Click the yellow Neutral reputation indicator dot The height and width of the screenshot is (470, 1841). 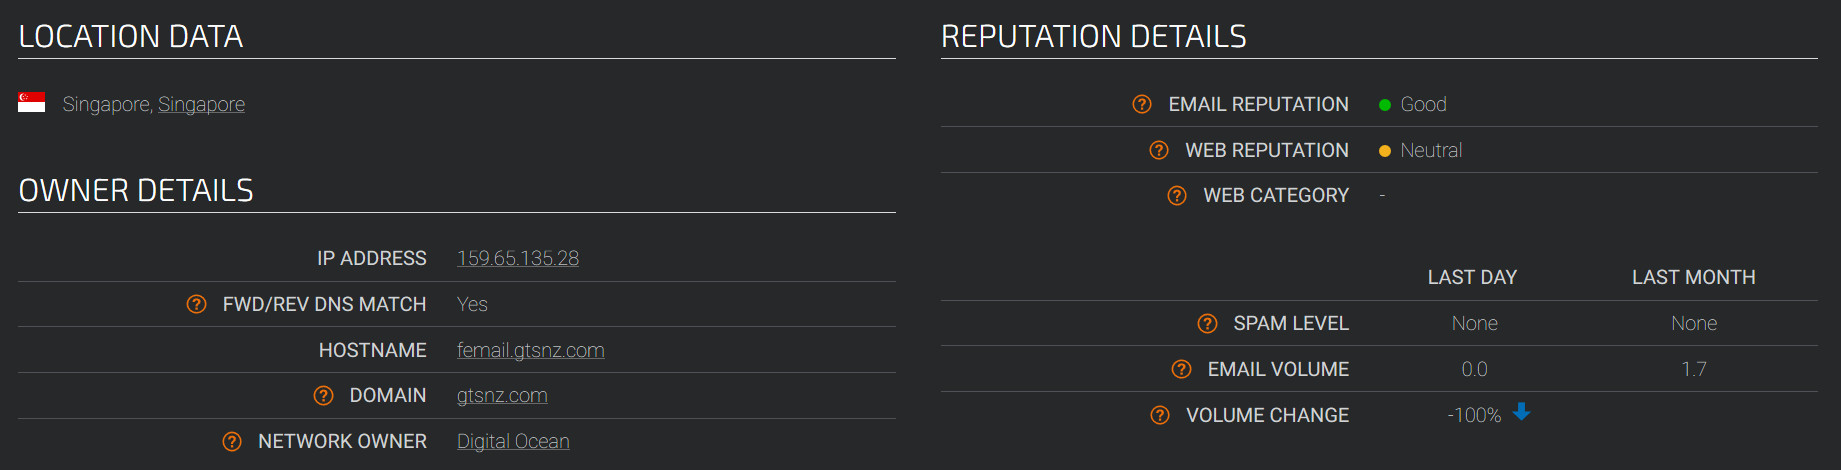(x=1385, y=151)
